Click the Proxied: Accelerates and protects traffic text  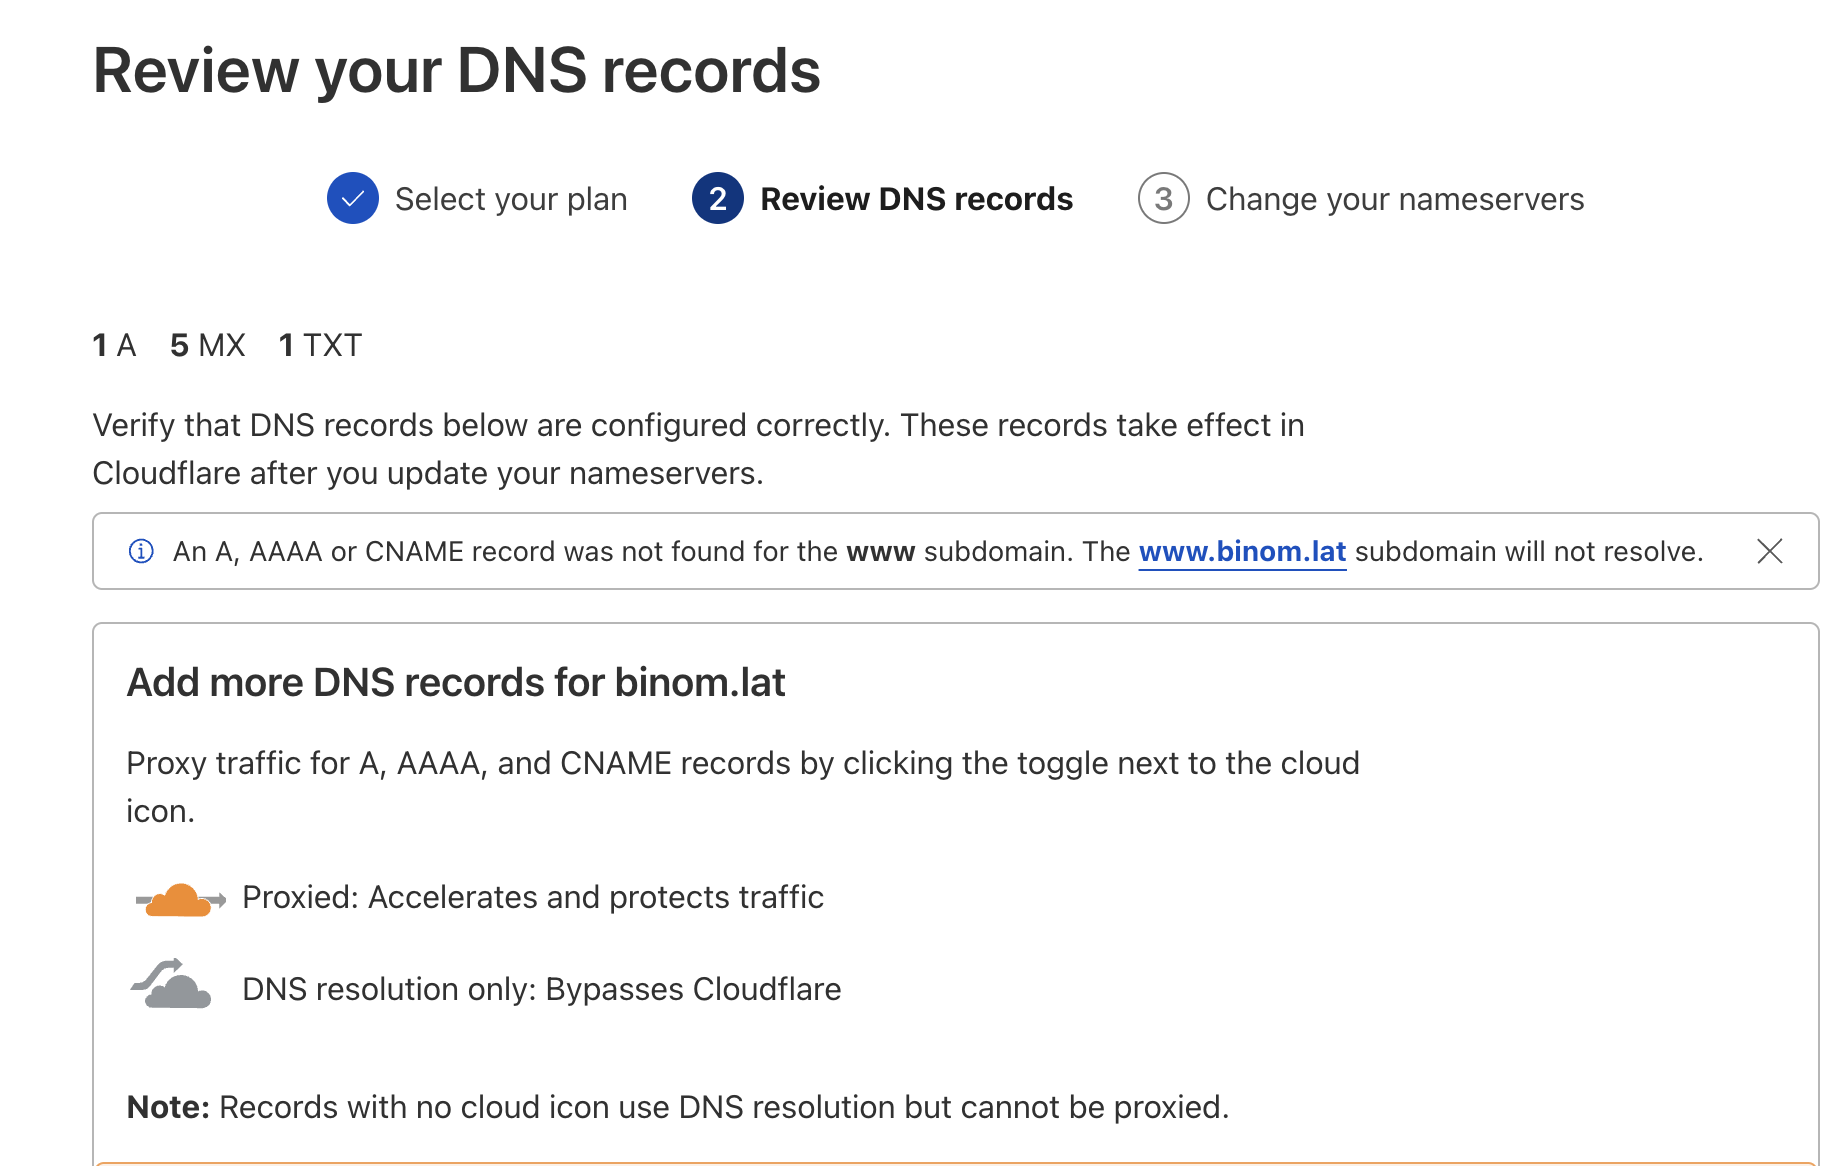pos(533,897)
